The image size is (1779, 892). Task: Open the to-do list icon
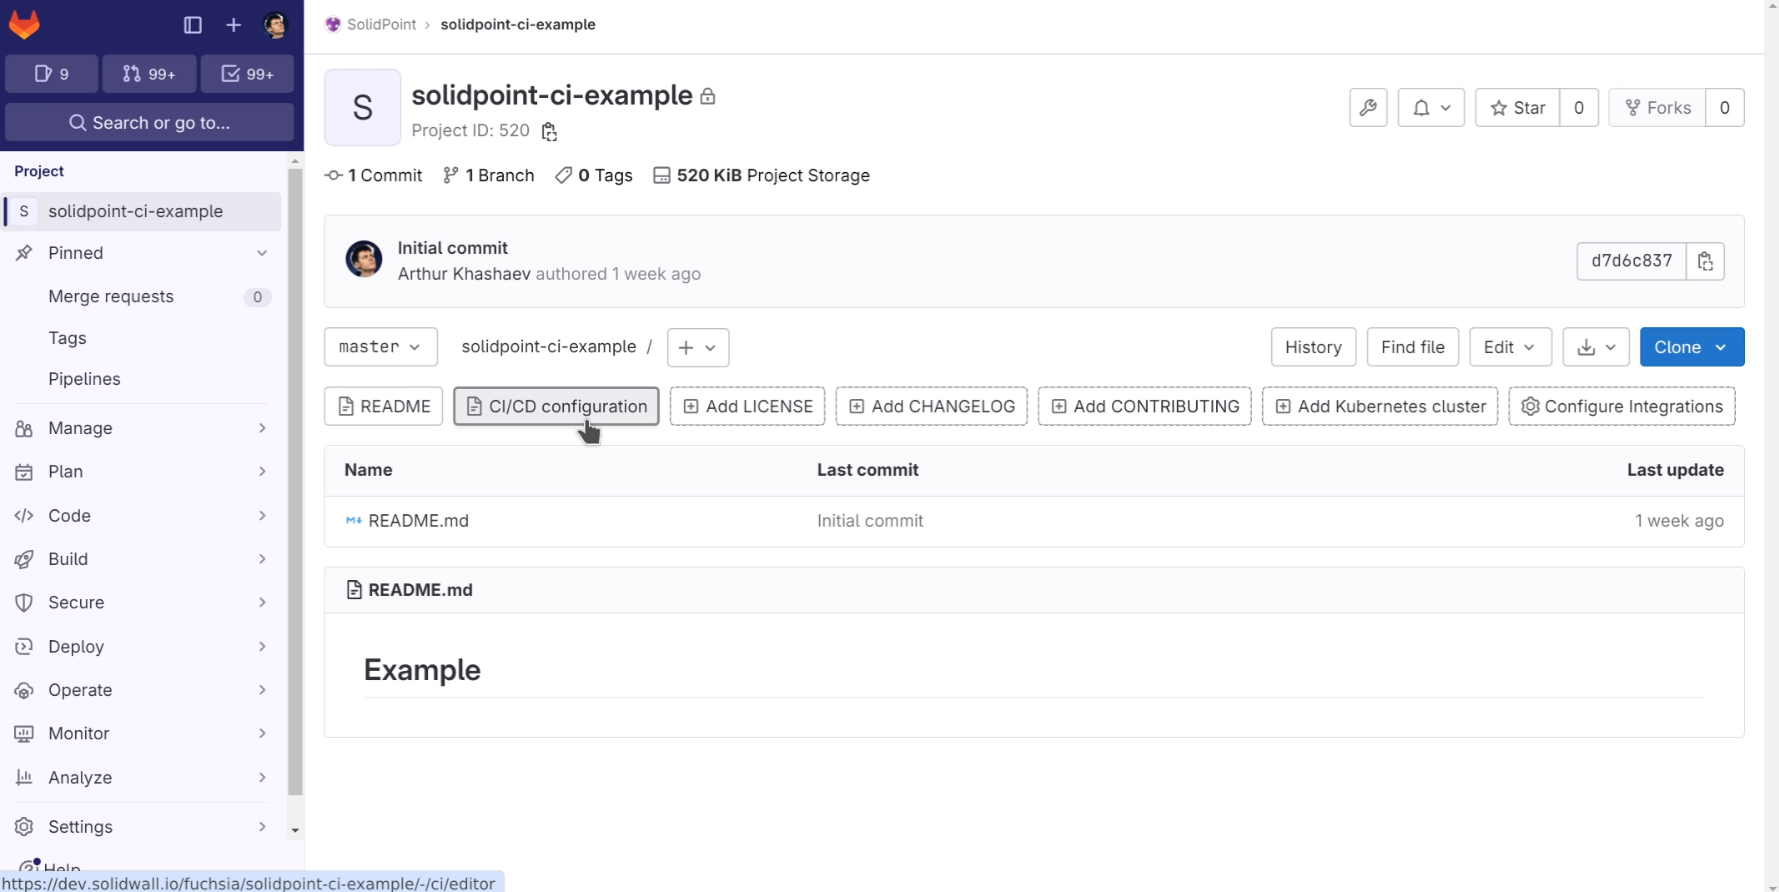[246, 73]
